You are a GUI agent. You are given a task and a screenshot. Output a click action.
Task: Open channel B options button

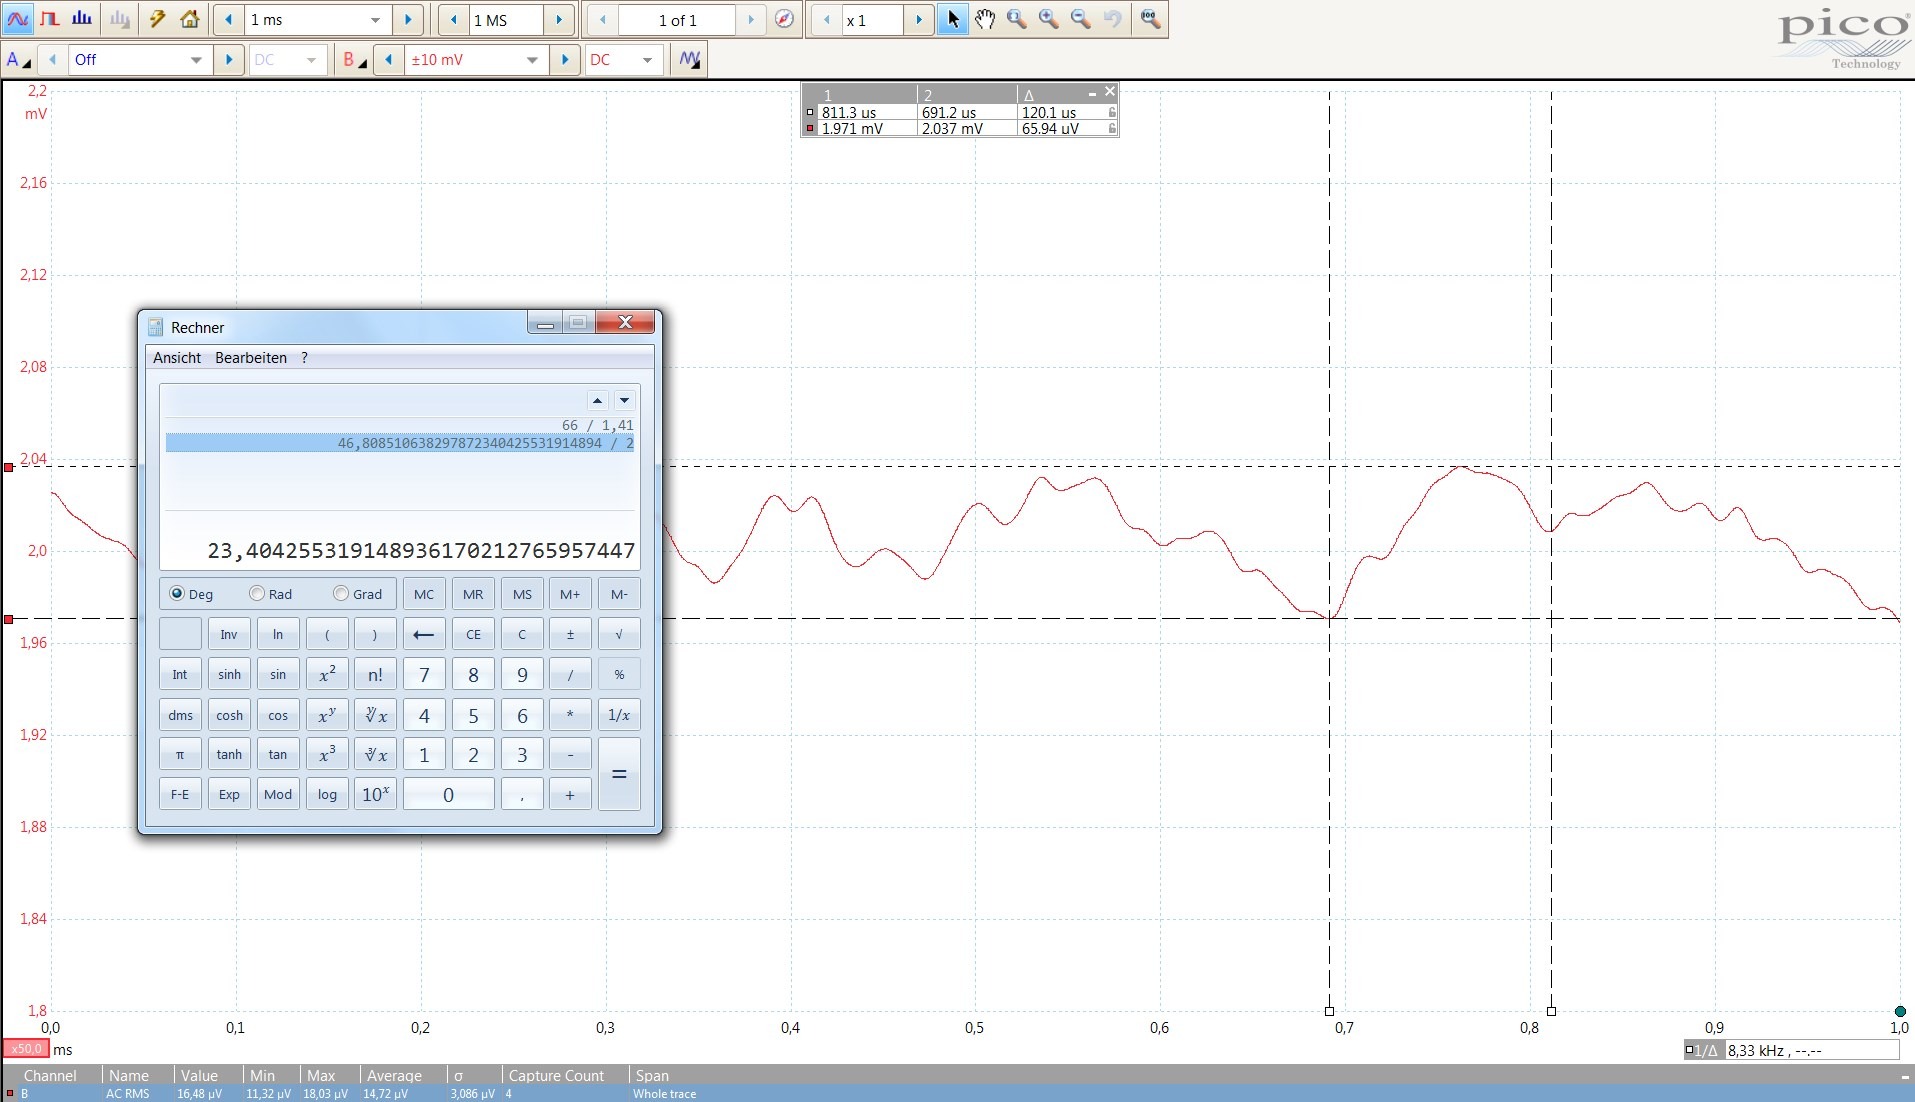(354, 60)
